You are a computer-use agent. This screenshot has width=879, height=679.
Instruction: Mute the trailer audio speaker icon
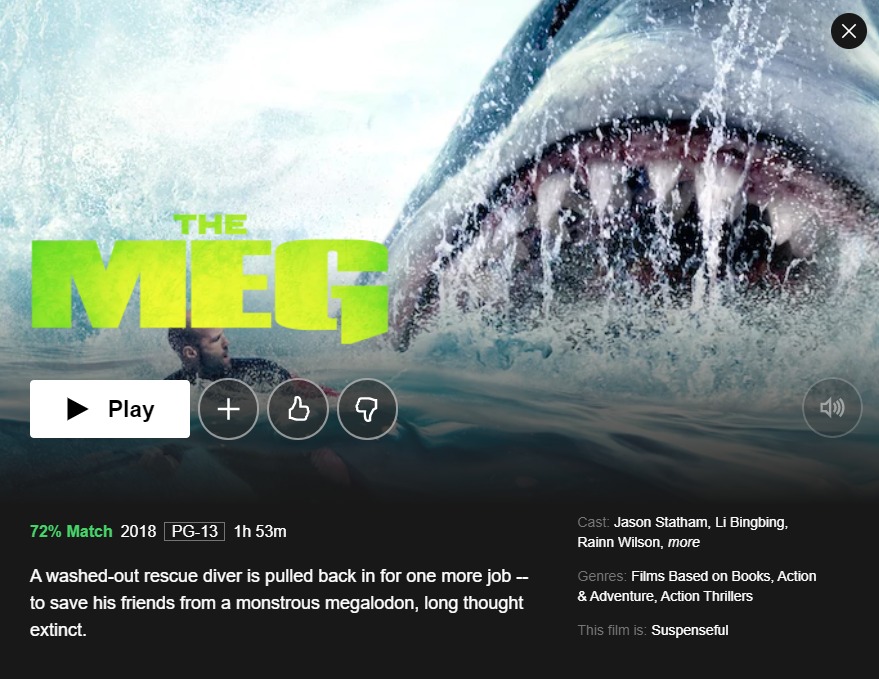point(832,408)
